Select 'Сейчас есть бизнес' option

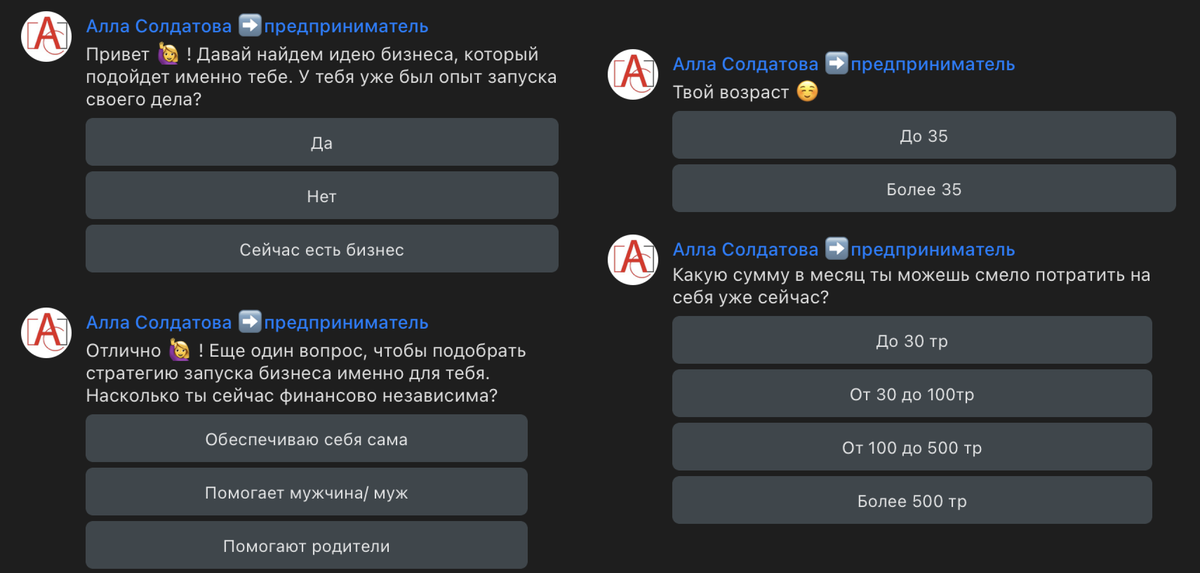[322, 249]
